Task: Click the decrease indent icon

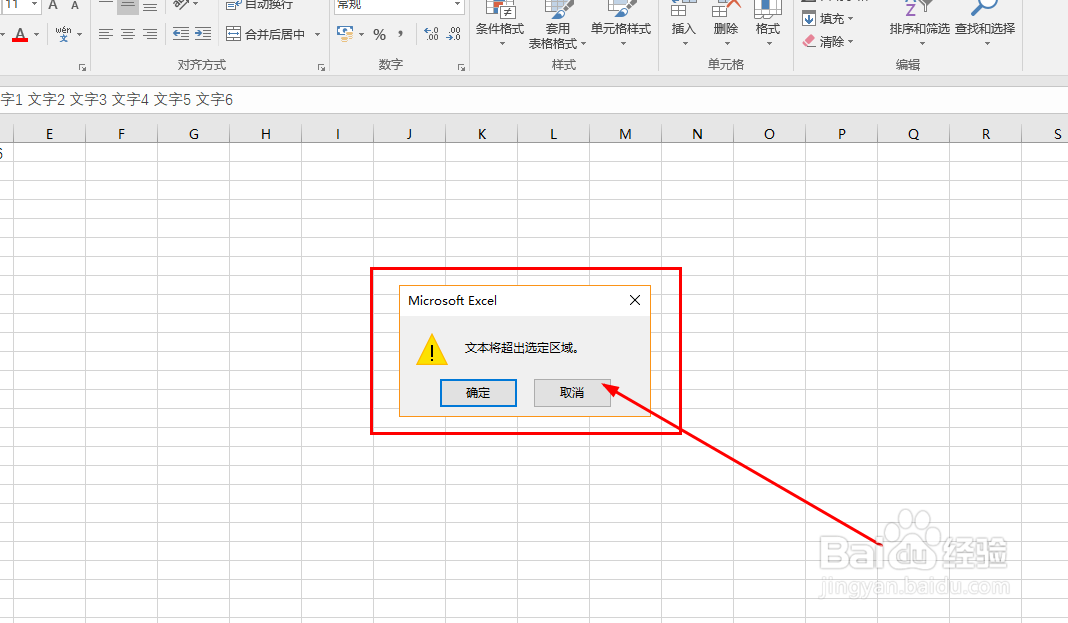Action: 181,34
